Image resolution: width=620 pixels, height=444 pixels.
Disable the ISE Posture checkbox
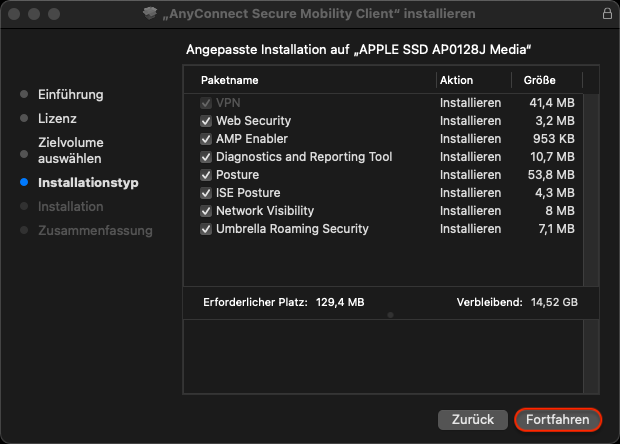(x=206, y=193)
